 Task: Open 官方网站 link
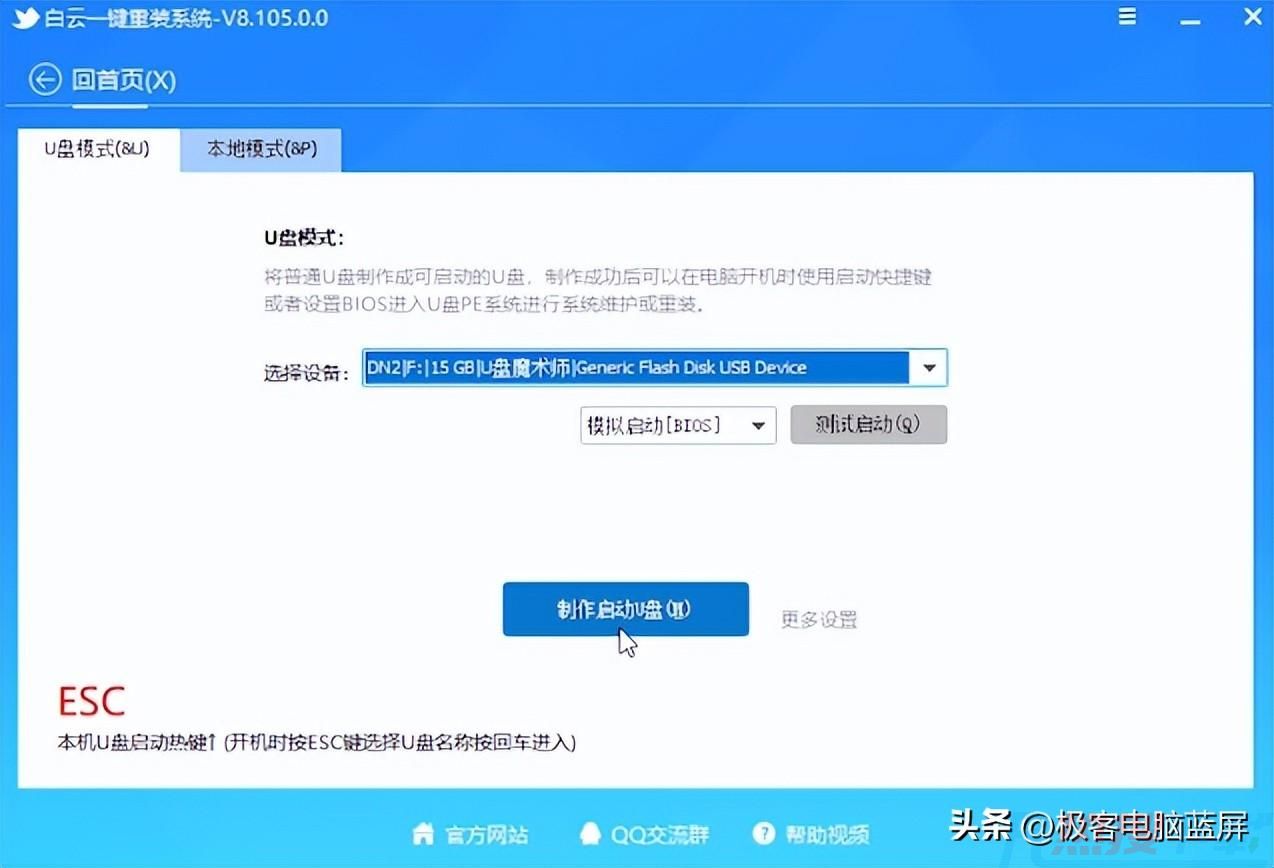point(486,834)
